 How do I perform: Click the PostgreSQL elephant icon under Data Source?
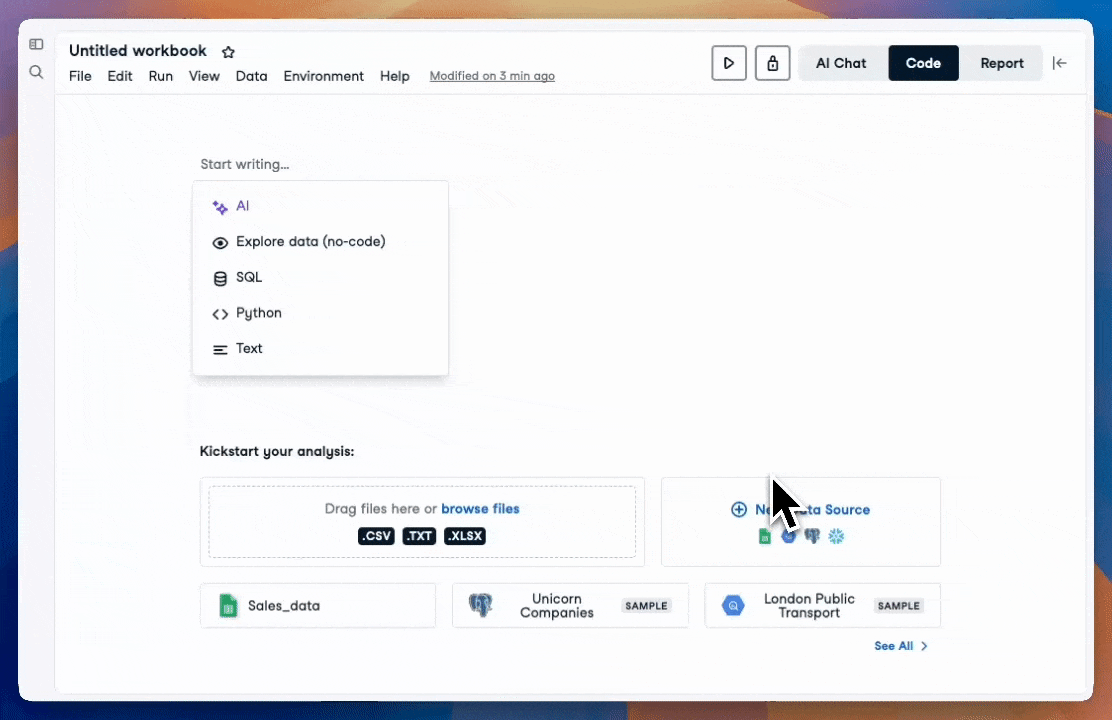point(812,536)
